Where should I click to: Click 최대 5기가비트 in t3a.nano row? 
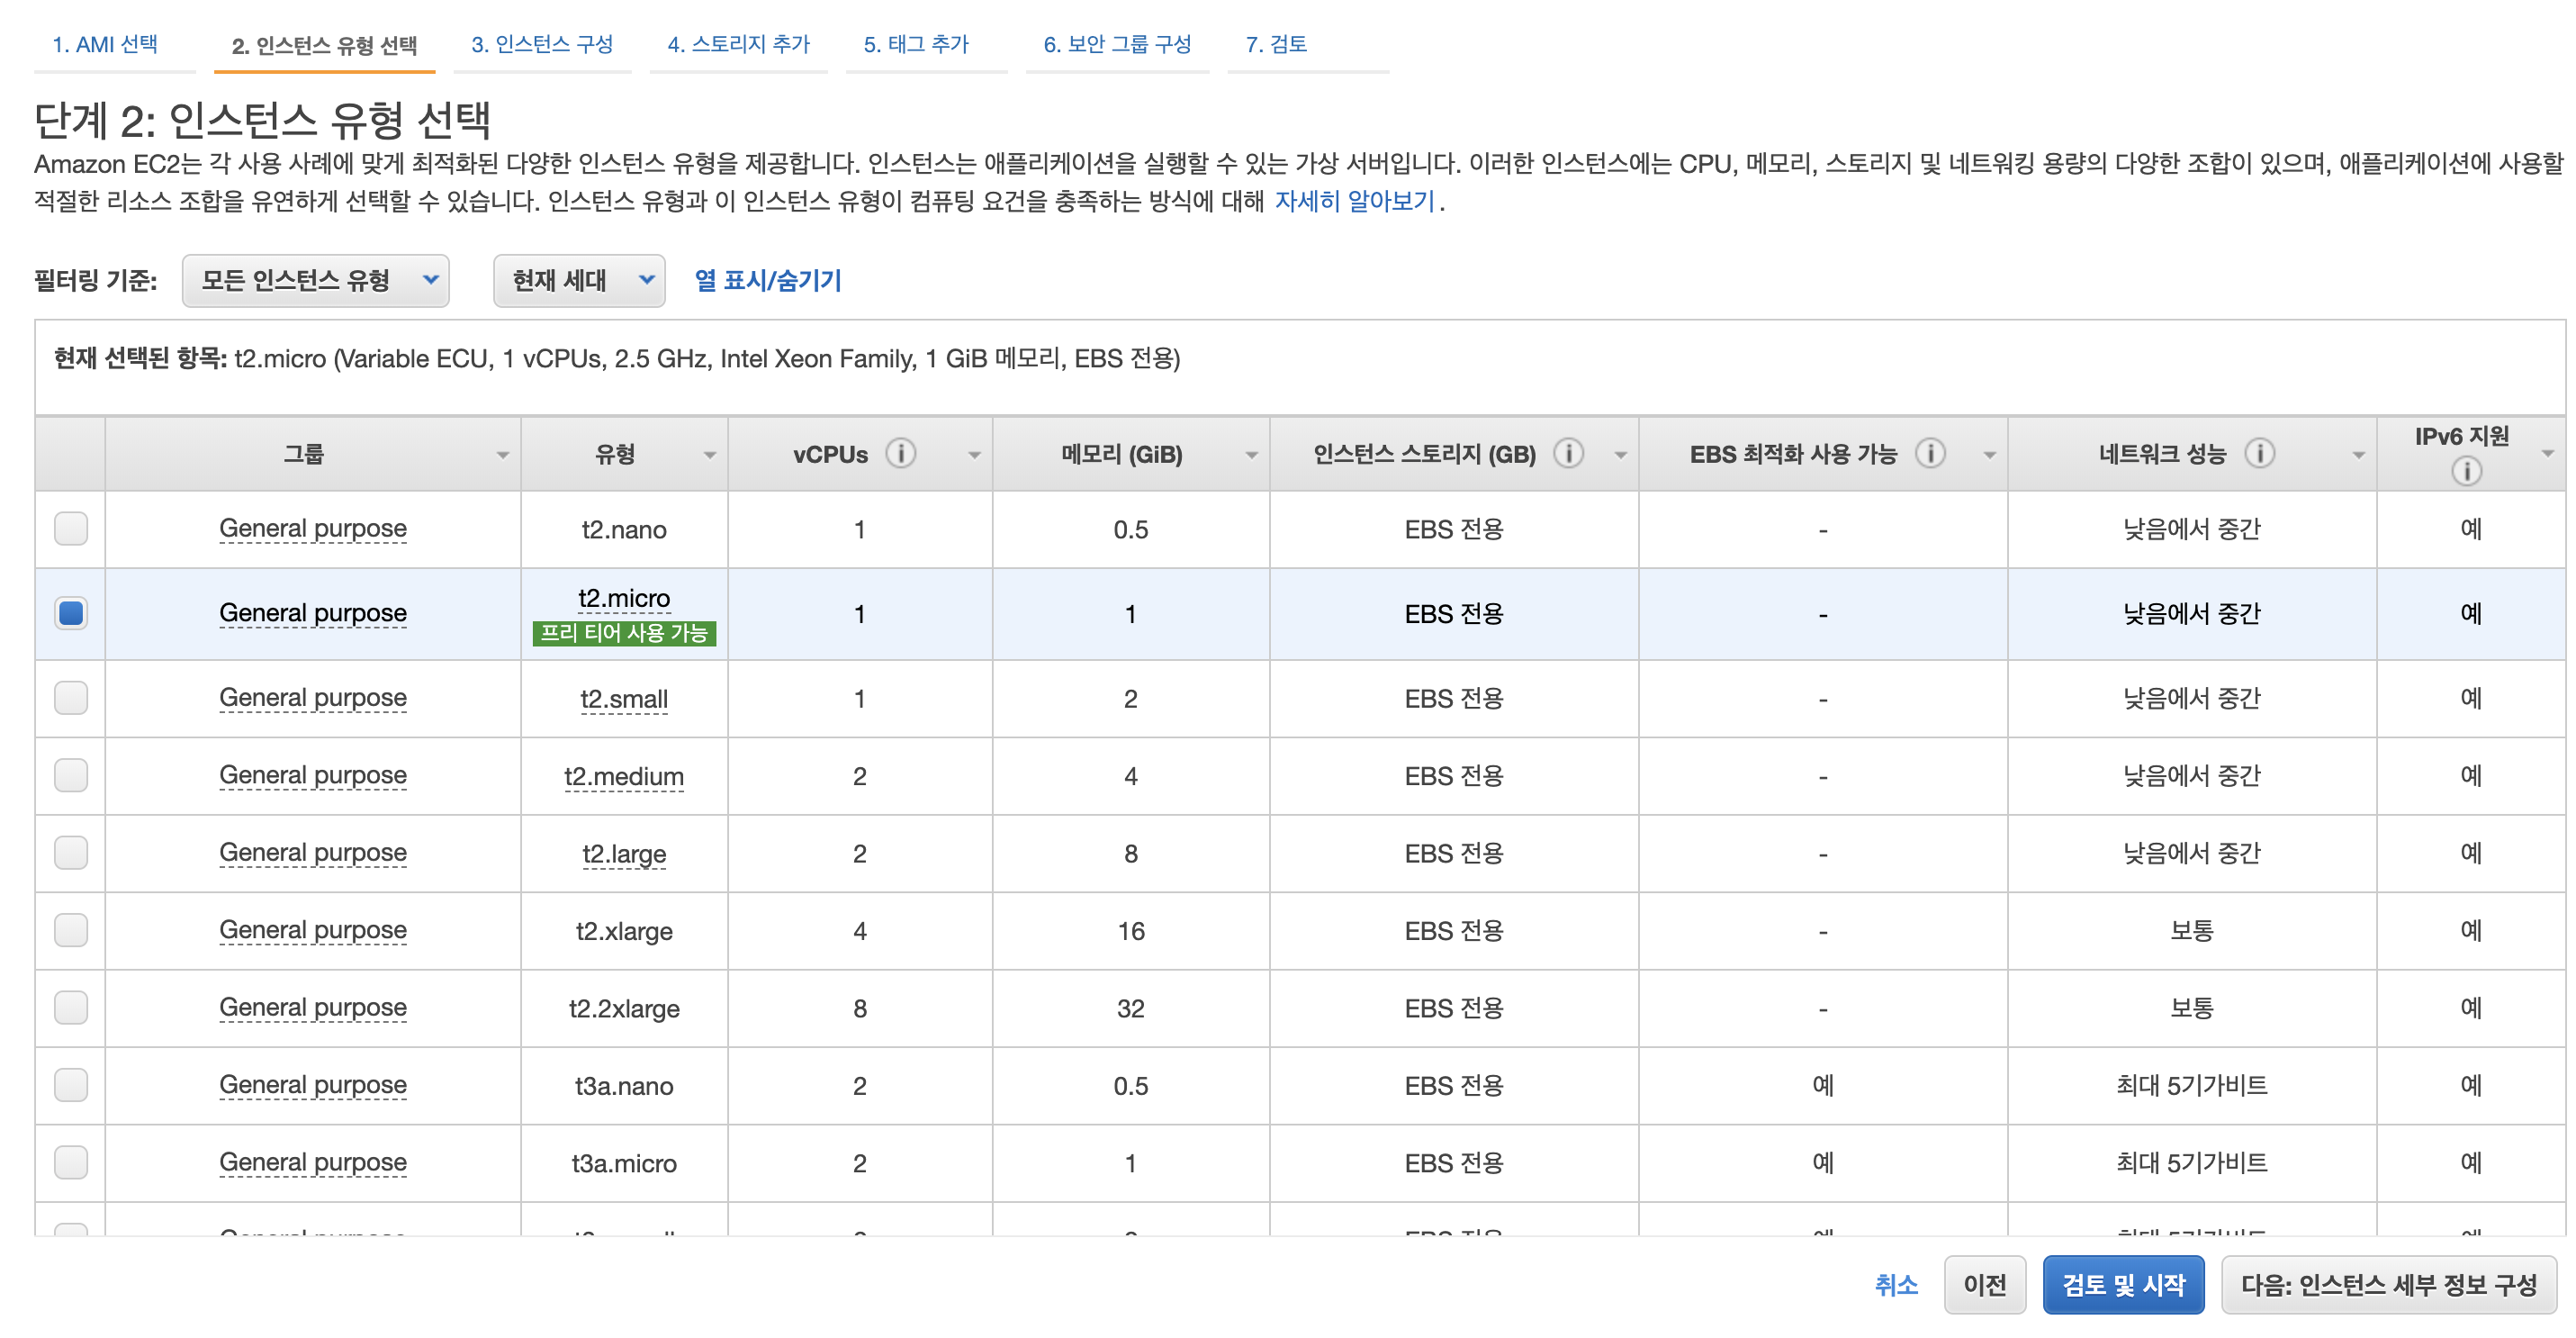click(2192, 1086)
